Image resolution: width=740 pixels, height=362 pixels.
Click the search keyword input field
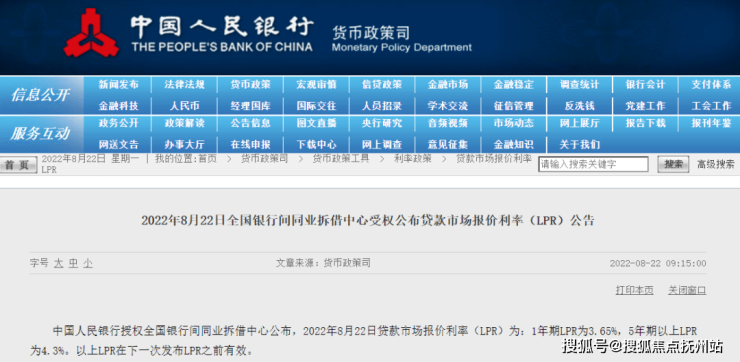point(593,164)
